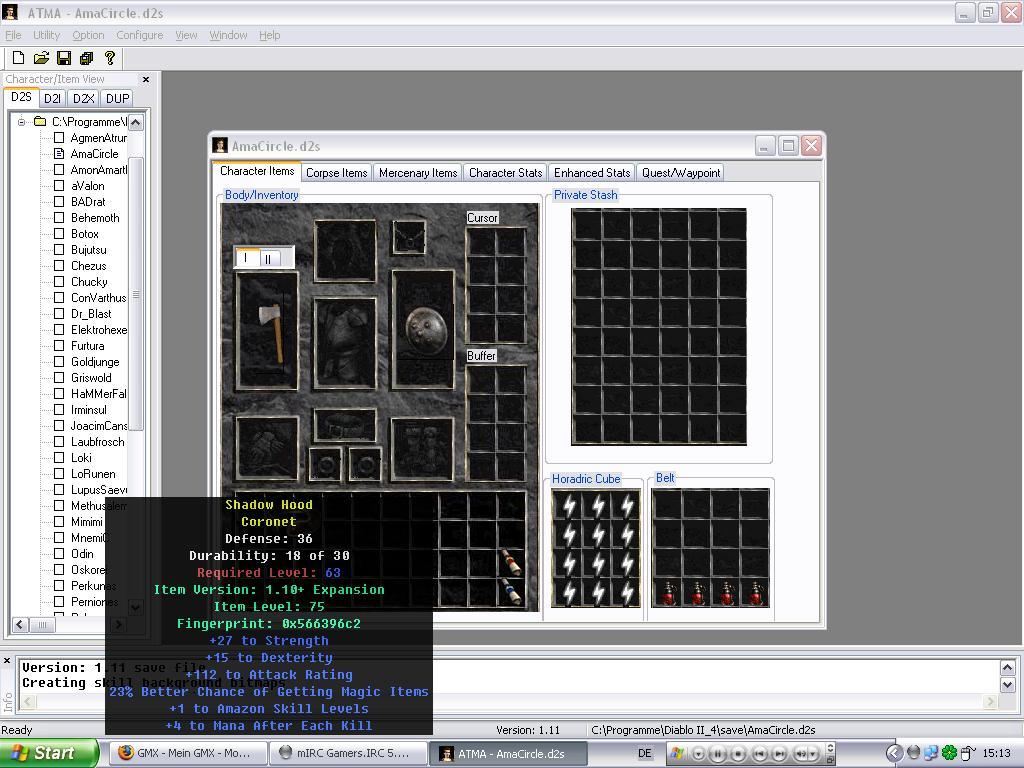
Task: Open mIRC Gamers.IRC taskbar button
Action: click(349, 753)
